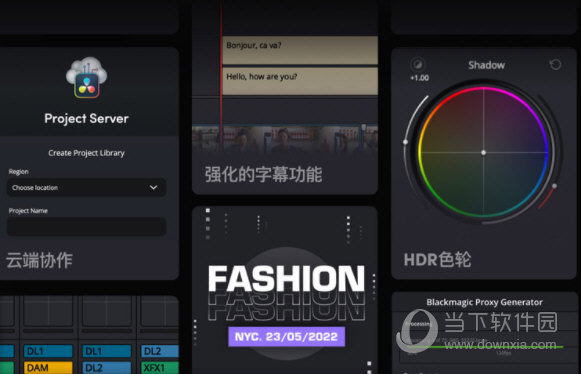581x374 pixels.
Task: Select the XFX1 green track button
Action: point(160,368)
